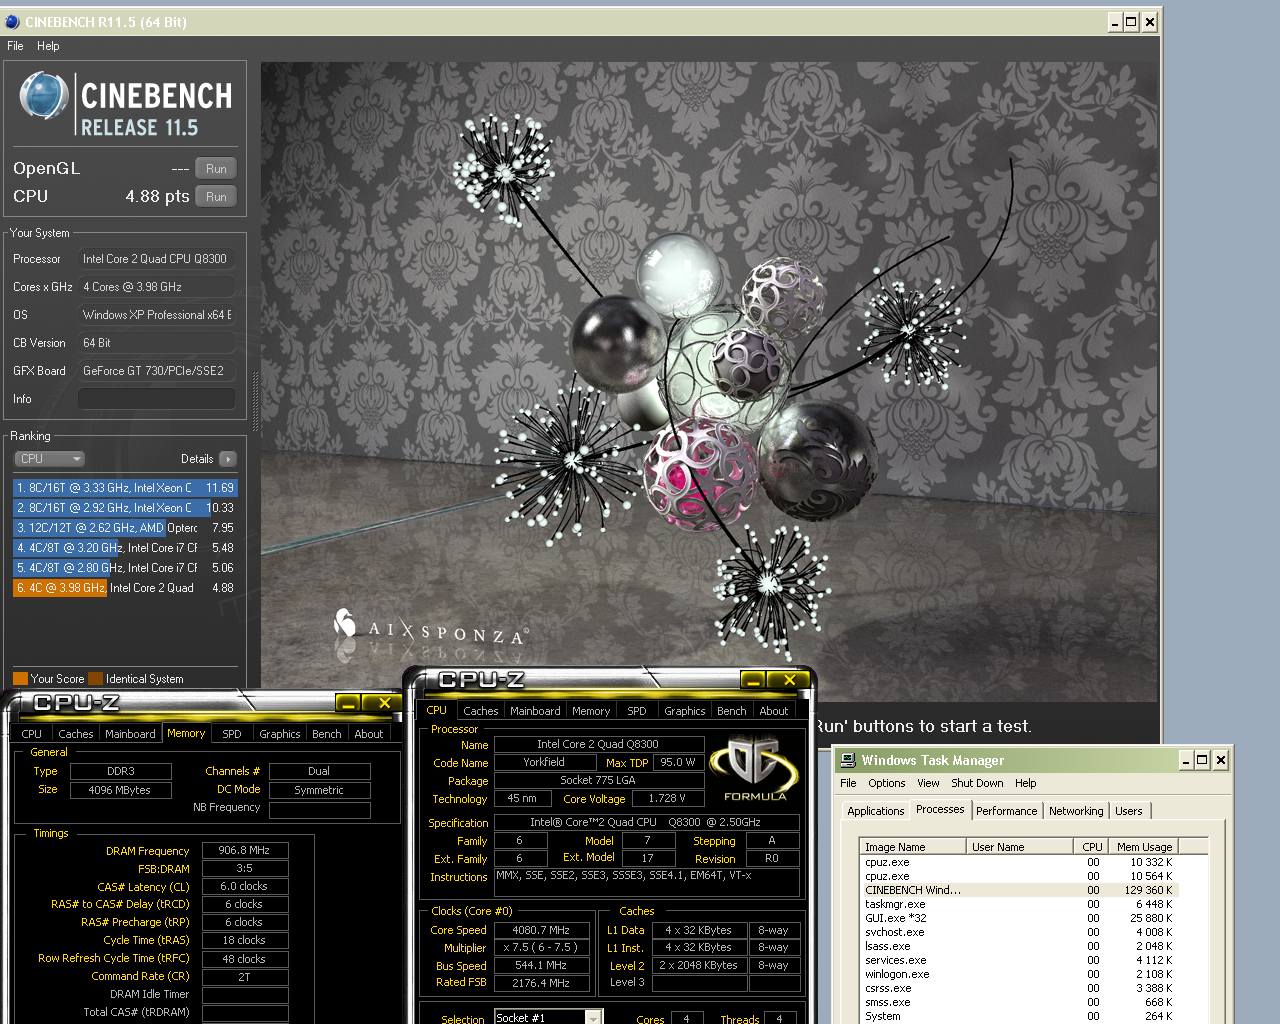Open About tab in right CPU-Z window
This screenshot has width=1280, height=1024.
[x=774, y=711]
